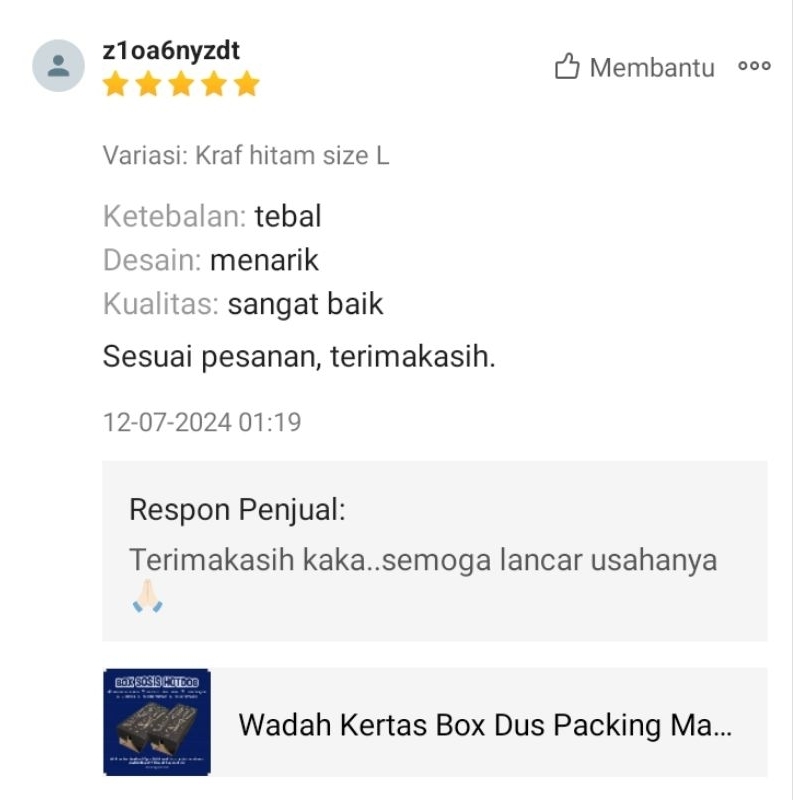Tap the folded-hands emoji in seller reply
Viewport: 800px width, 800px height.
147,596
